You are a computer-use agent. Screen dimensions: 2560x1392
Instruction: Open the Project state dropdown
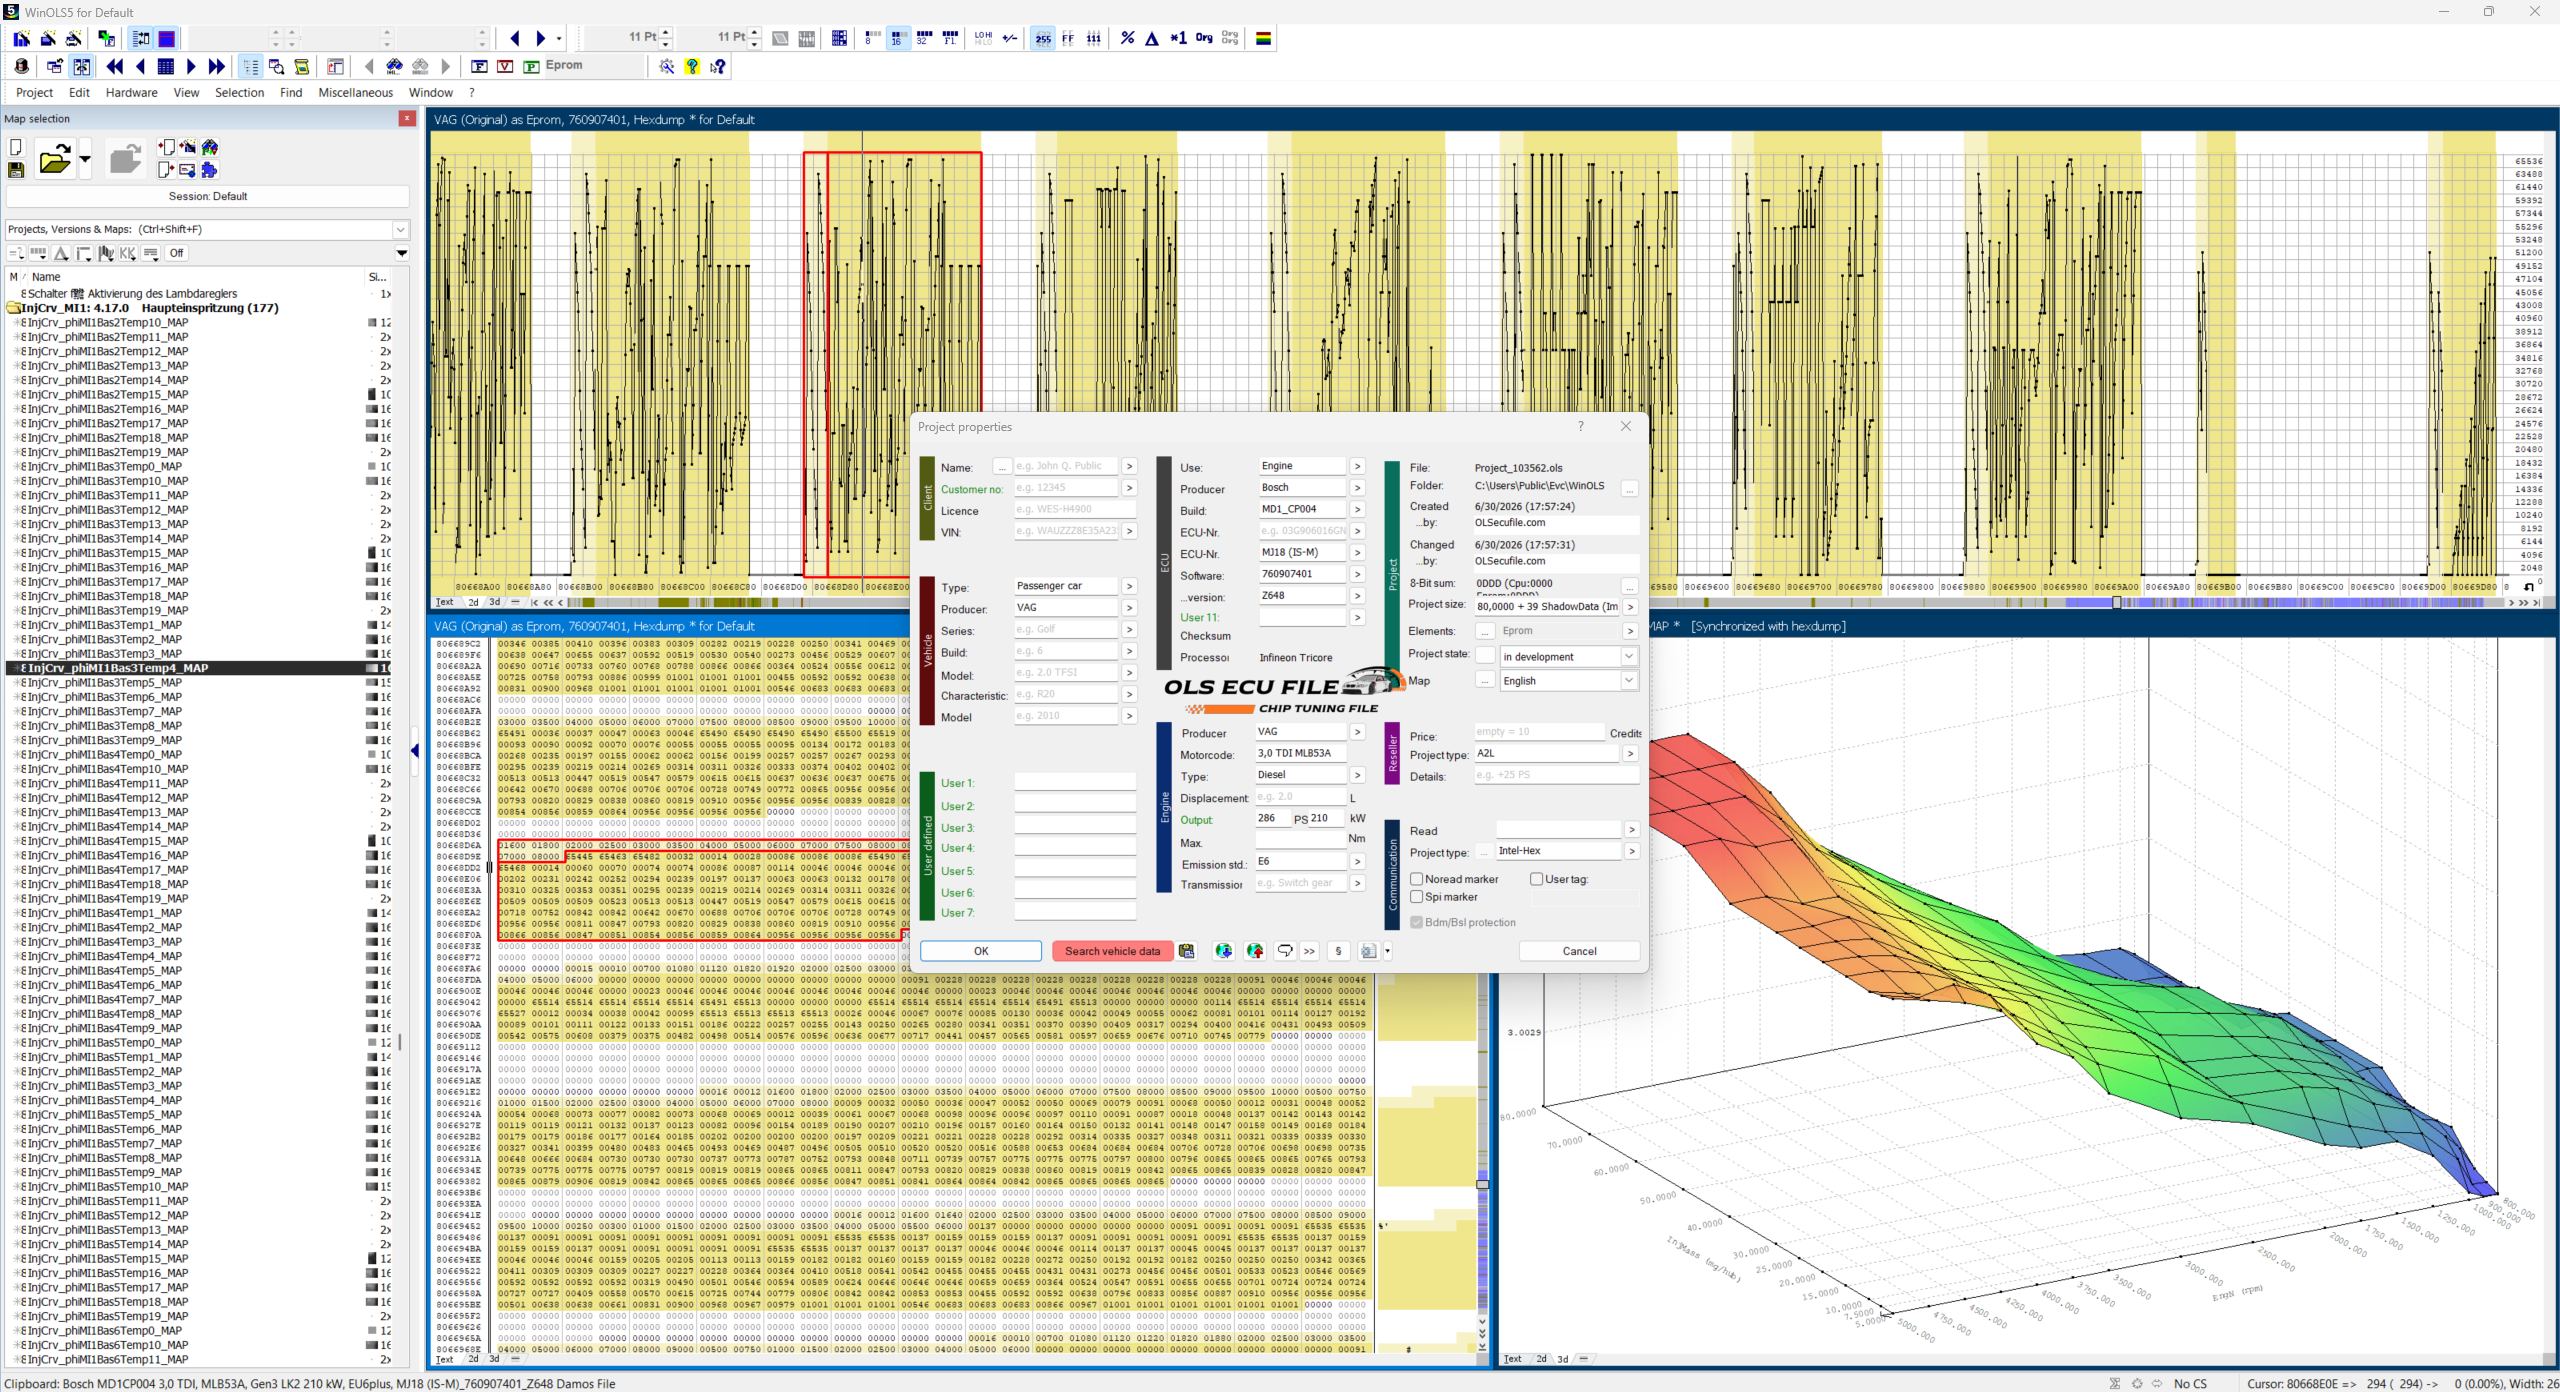click(1628, 656)
